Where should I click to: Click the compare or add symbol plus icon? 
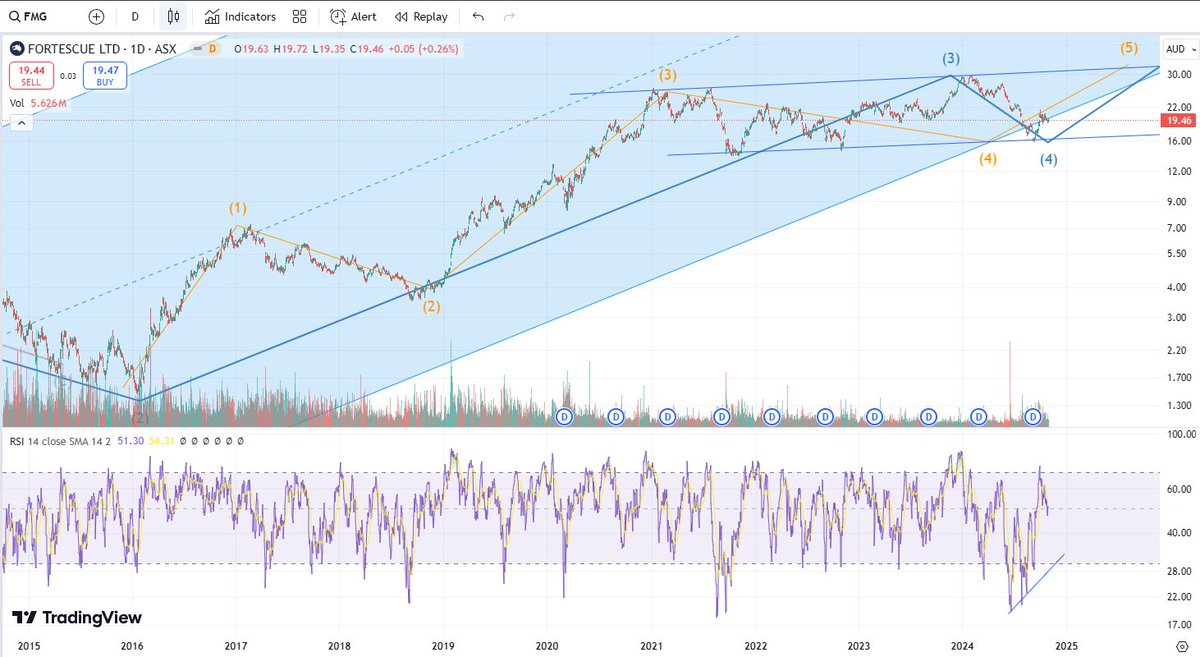coord(96,16)
